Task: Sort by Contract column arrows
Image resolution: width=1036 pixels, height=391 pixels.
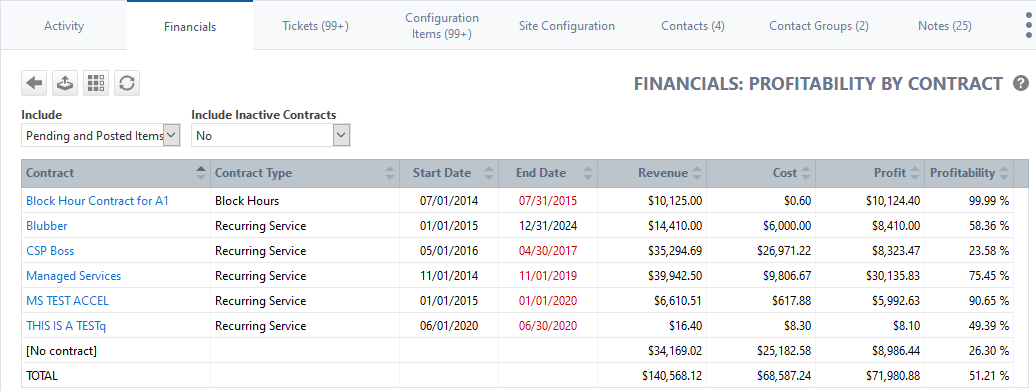Action: [x=201, y=173]
